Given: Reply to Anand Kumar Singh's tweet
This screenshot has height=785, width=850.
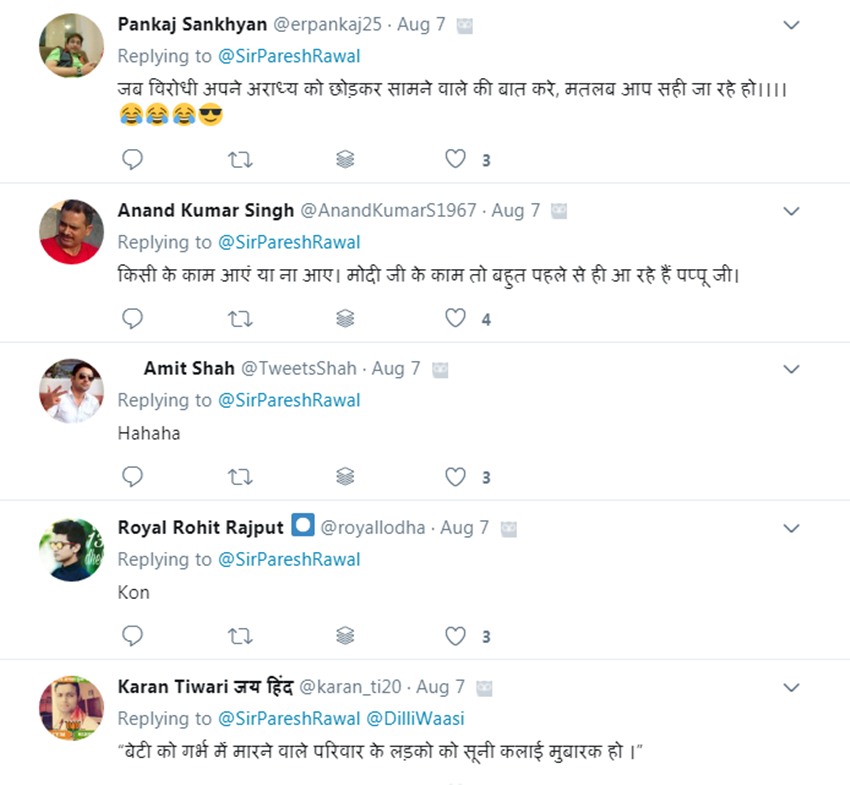Looking at the screenshot, I should click(x=132, y=318).
